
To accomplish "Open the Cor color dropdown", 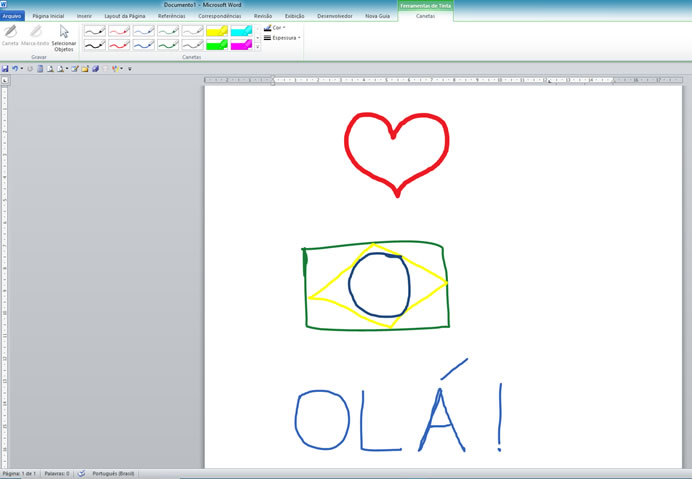I will click(x=275, y=27).
